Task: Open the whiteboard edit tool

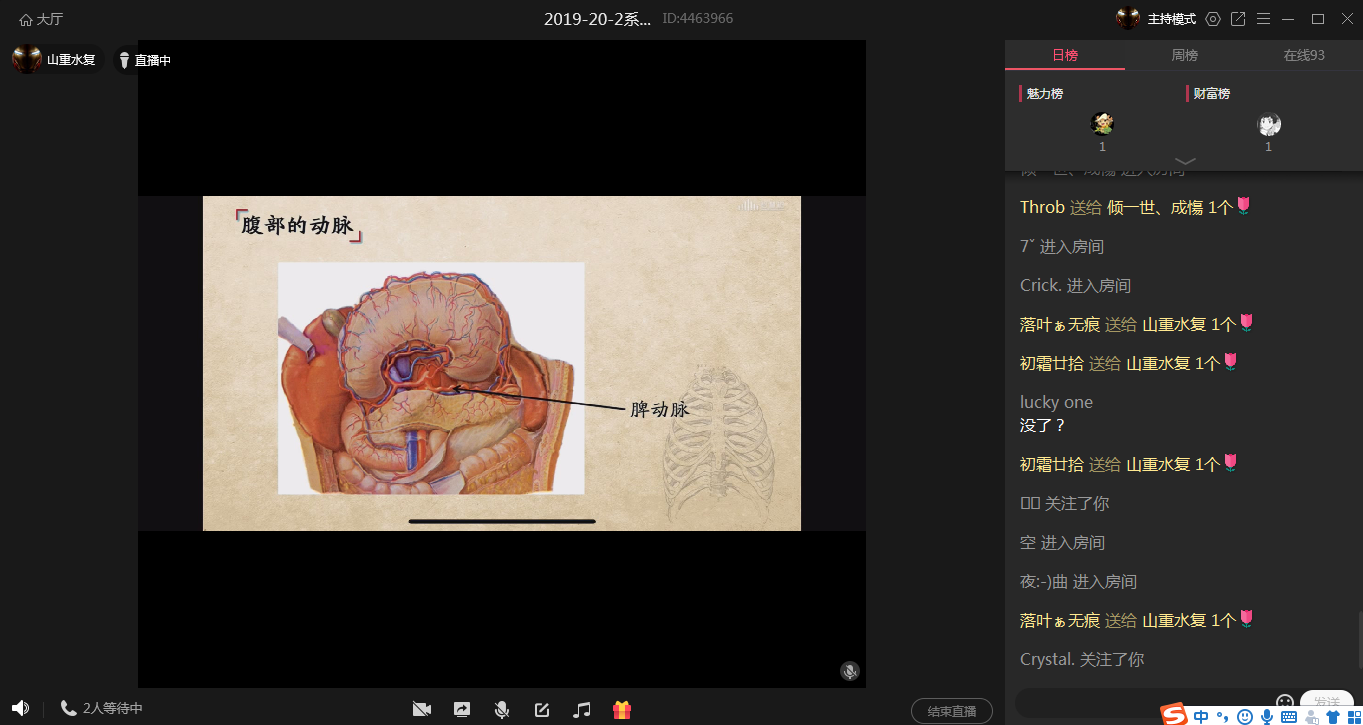Action: [542, 709]
